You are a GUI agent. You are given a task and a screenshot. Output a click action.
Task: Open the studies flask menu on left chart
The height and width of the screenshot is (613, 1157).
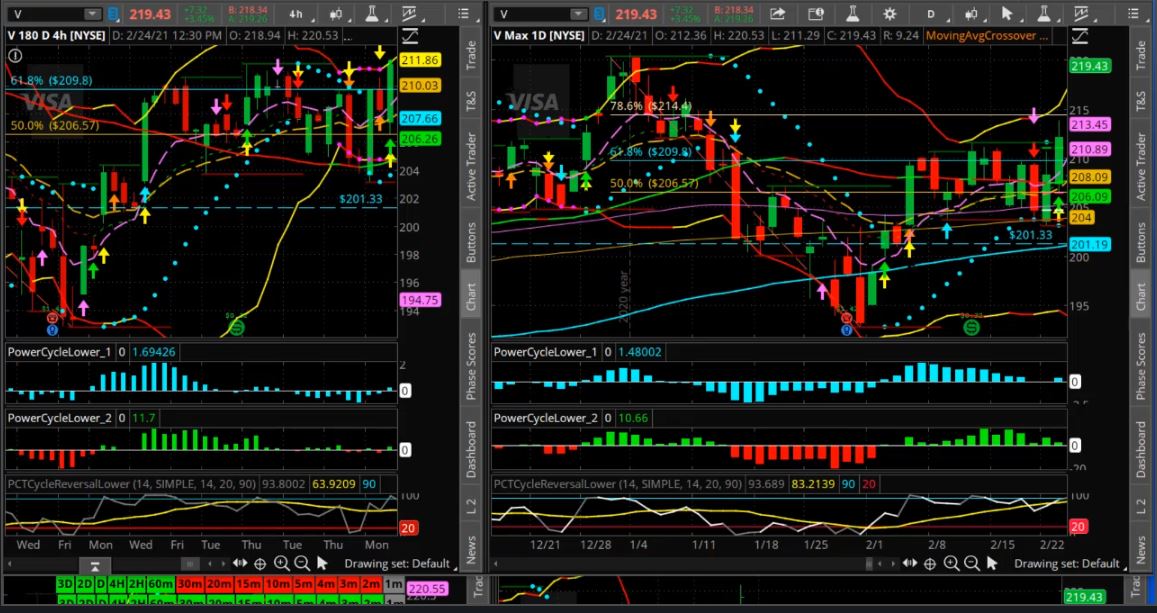click(373, 13)
